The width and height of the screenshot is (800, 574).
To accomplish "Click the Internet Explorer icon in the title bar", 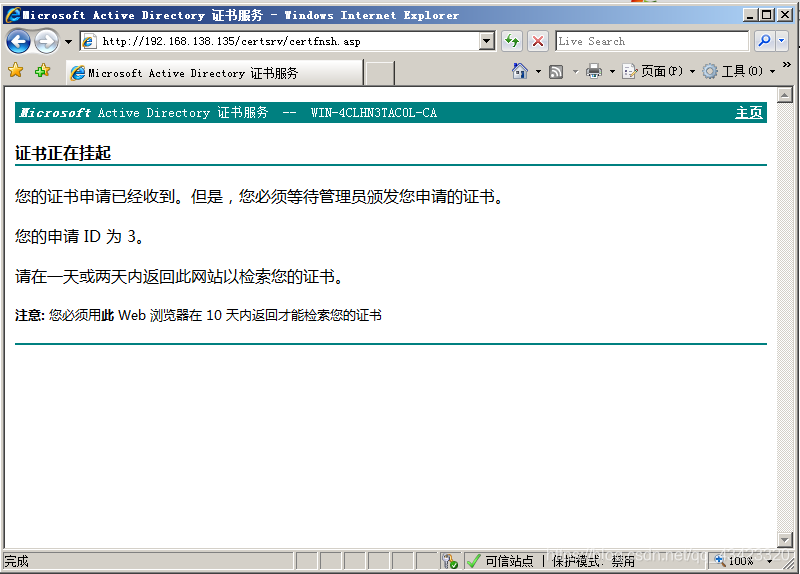I will point(13,15).
